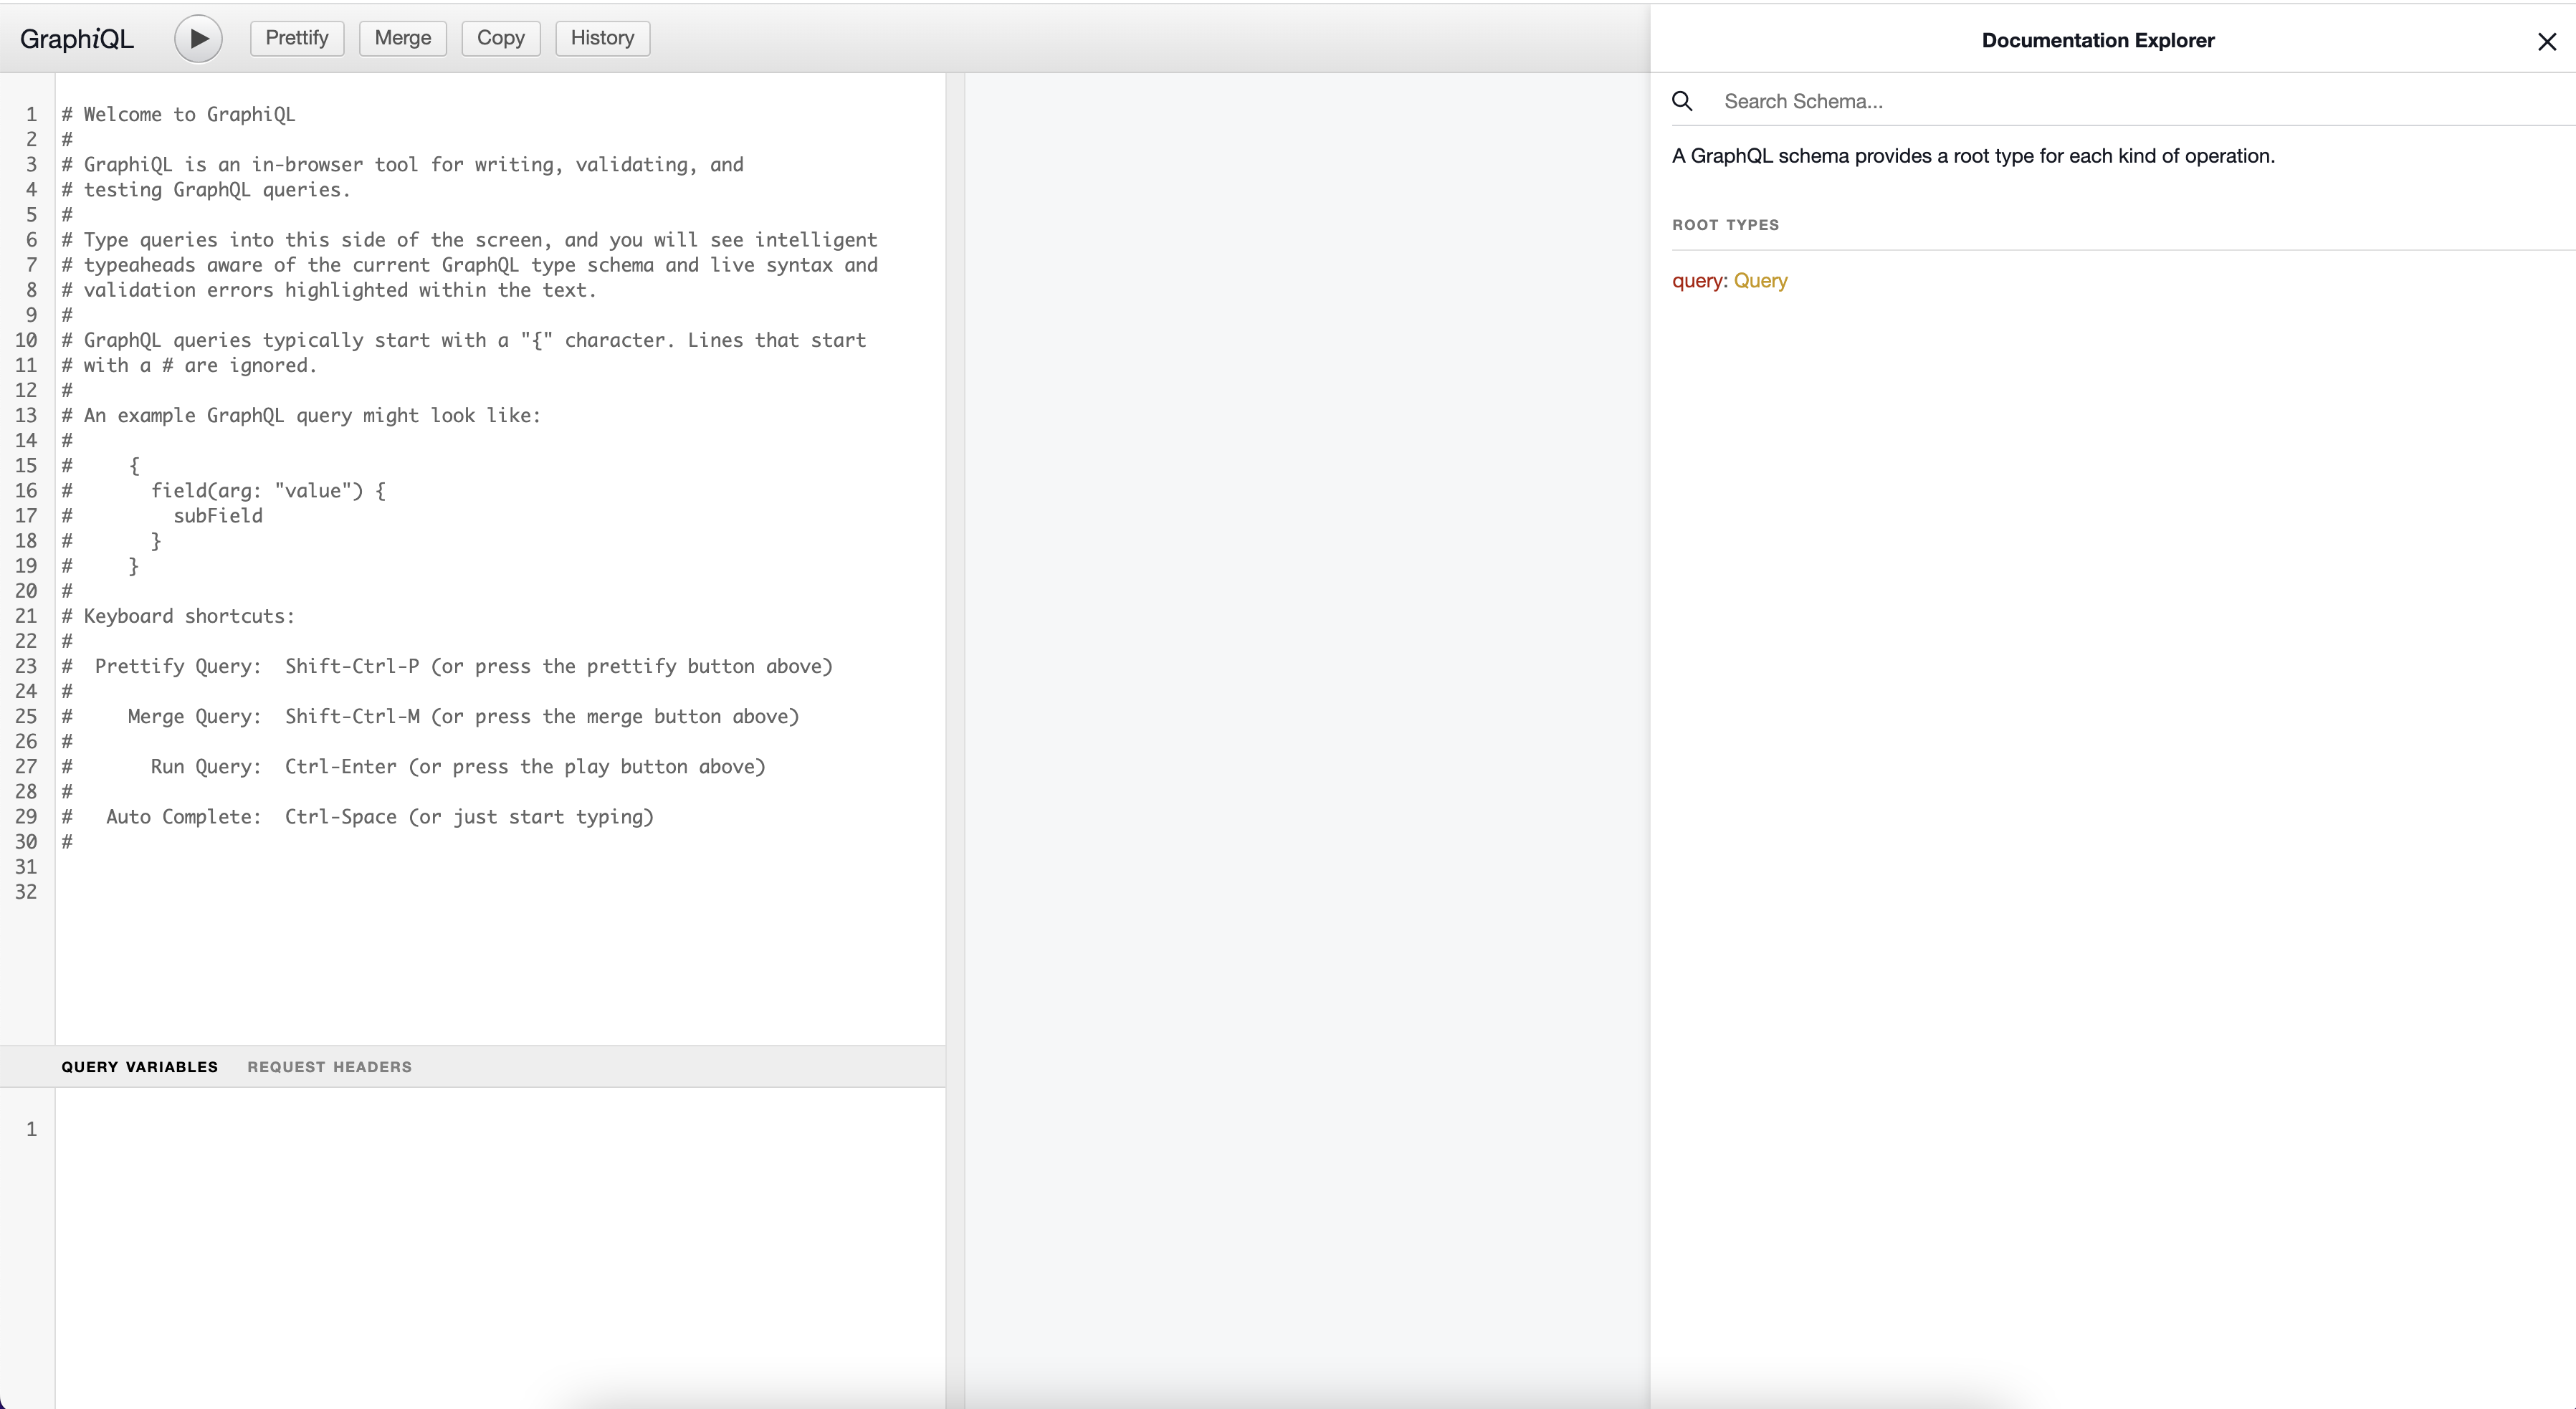2576x1409 pixels.
Task: Switch to the QUERY VARIABLES tab
Action: click(139, 1066)
